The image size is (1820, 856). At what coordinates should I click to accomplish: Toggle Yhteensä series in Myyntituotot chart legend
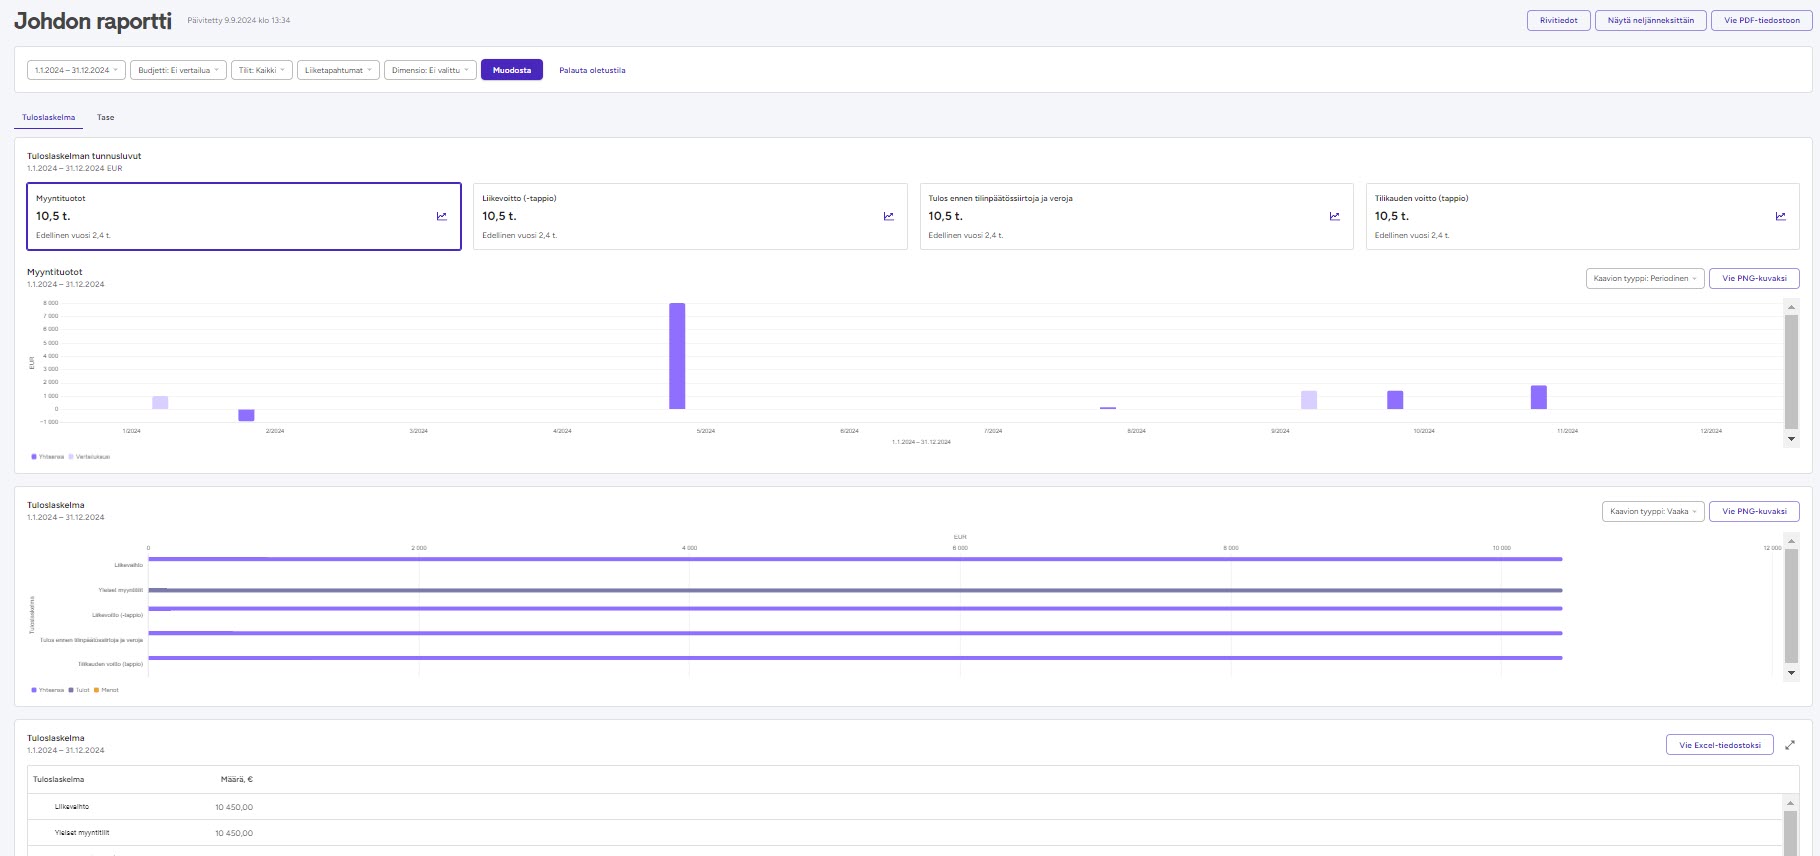point(47,457)
